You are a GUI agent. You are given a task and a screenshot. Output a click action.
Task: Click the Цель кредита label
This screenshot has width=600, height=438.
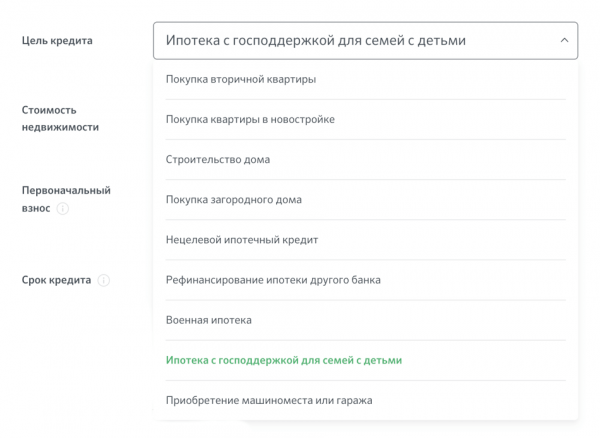click(x=57, y=41)
